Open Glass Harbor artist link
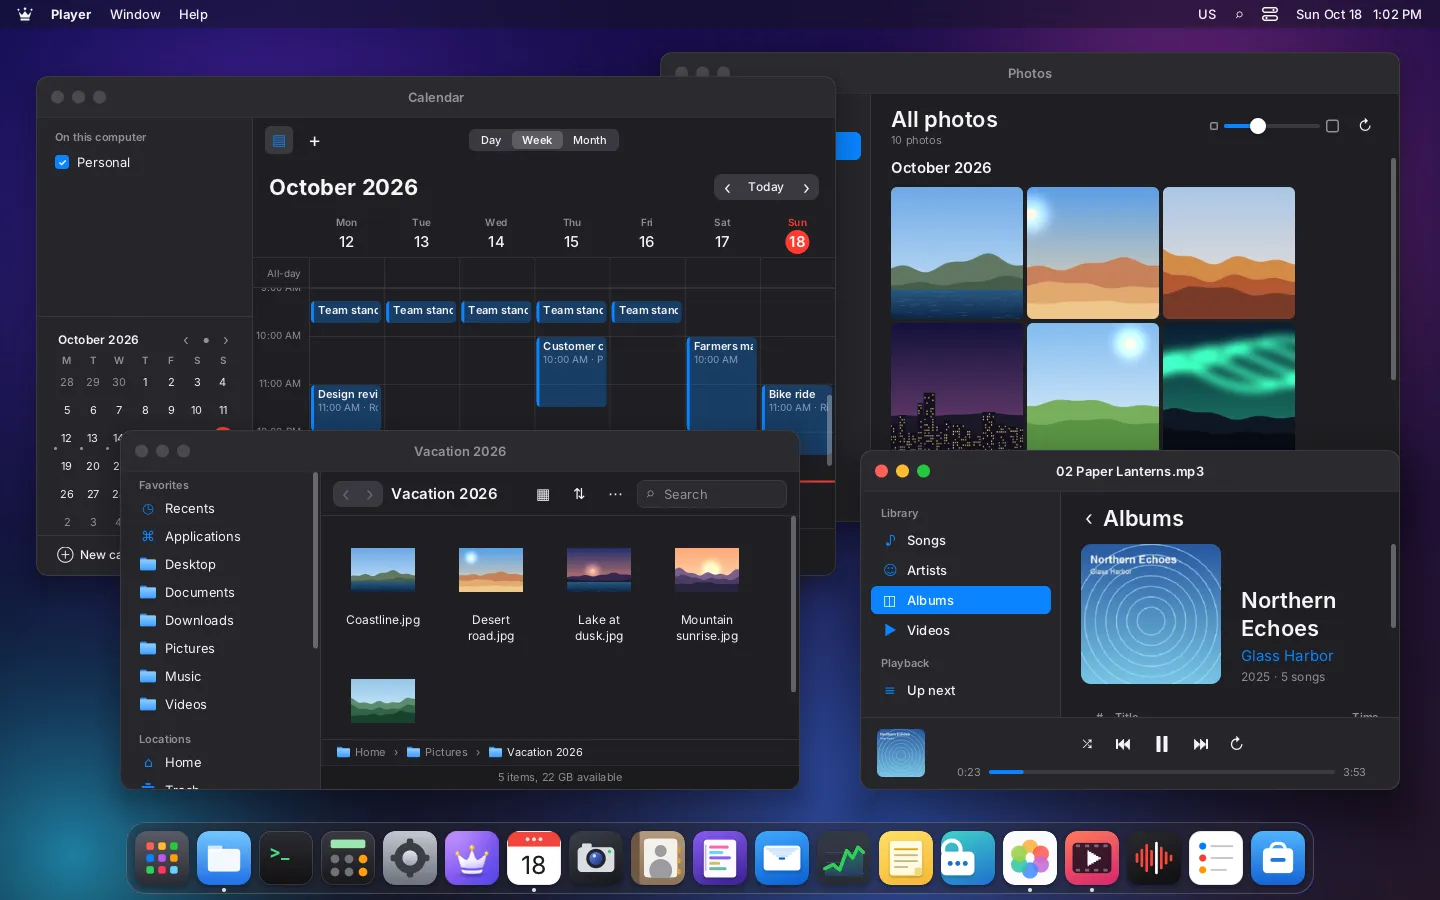The width and height of the screenshot is (1440, 900). 1287,656
